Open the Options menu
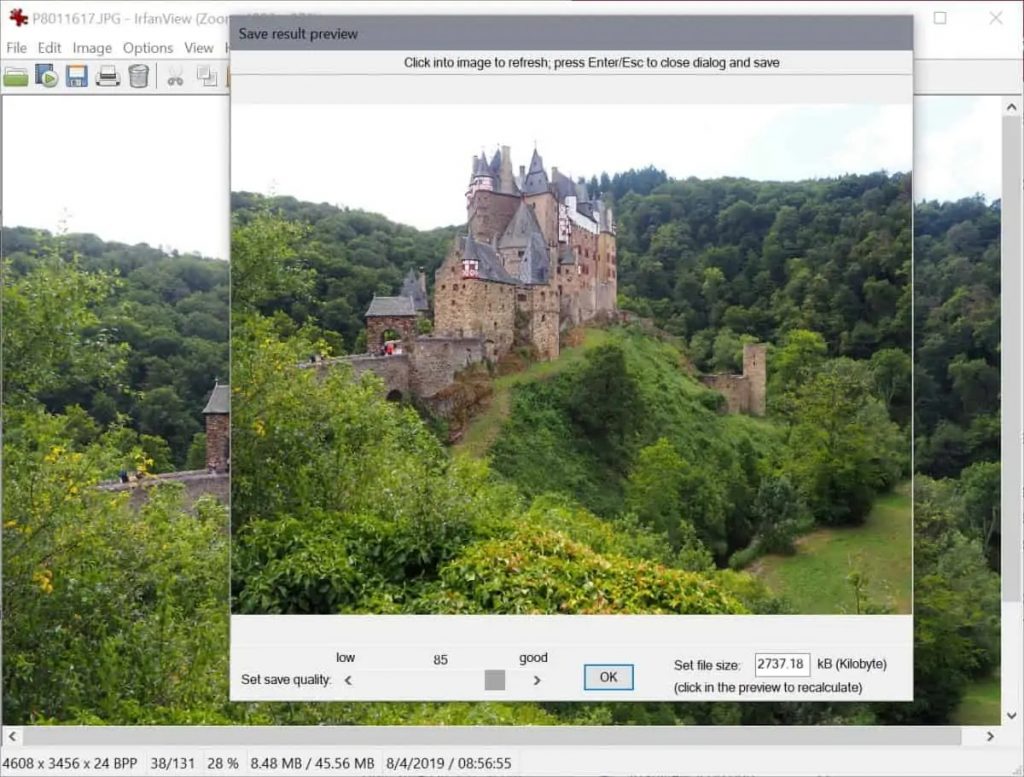Screen dimensions: 1024x777 pyautogui.click(x=148, y=48)
